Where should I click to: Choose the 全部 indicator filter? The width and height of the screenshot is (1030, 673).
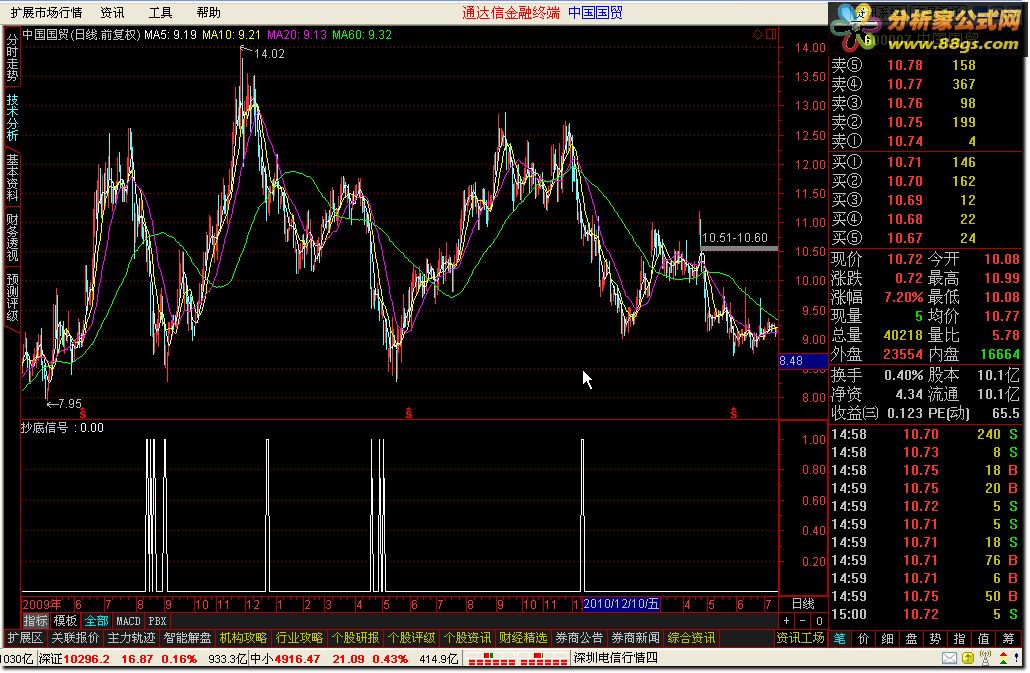(97, 620)
